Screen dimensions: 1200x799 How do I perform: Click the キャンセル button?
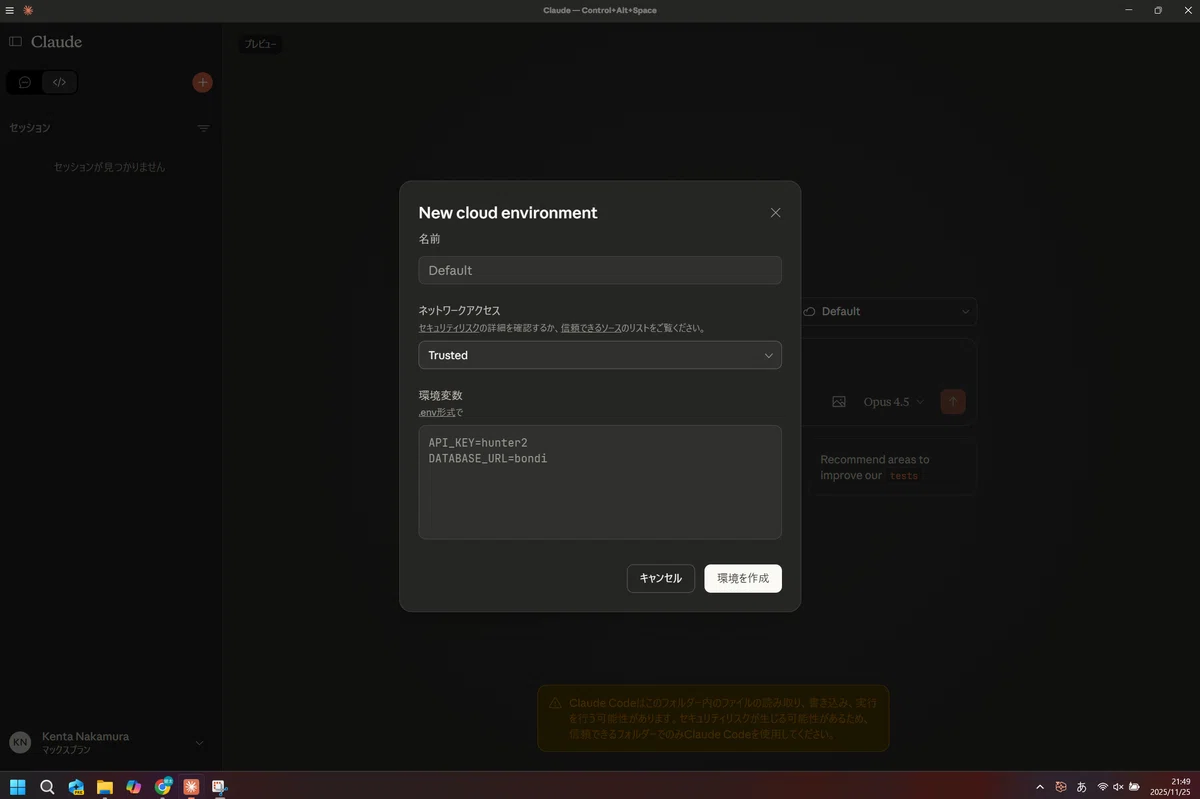(661, 578)
